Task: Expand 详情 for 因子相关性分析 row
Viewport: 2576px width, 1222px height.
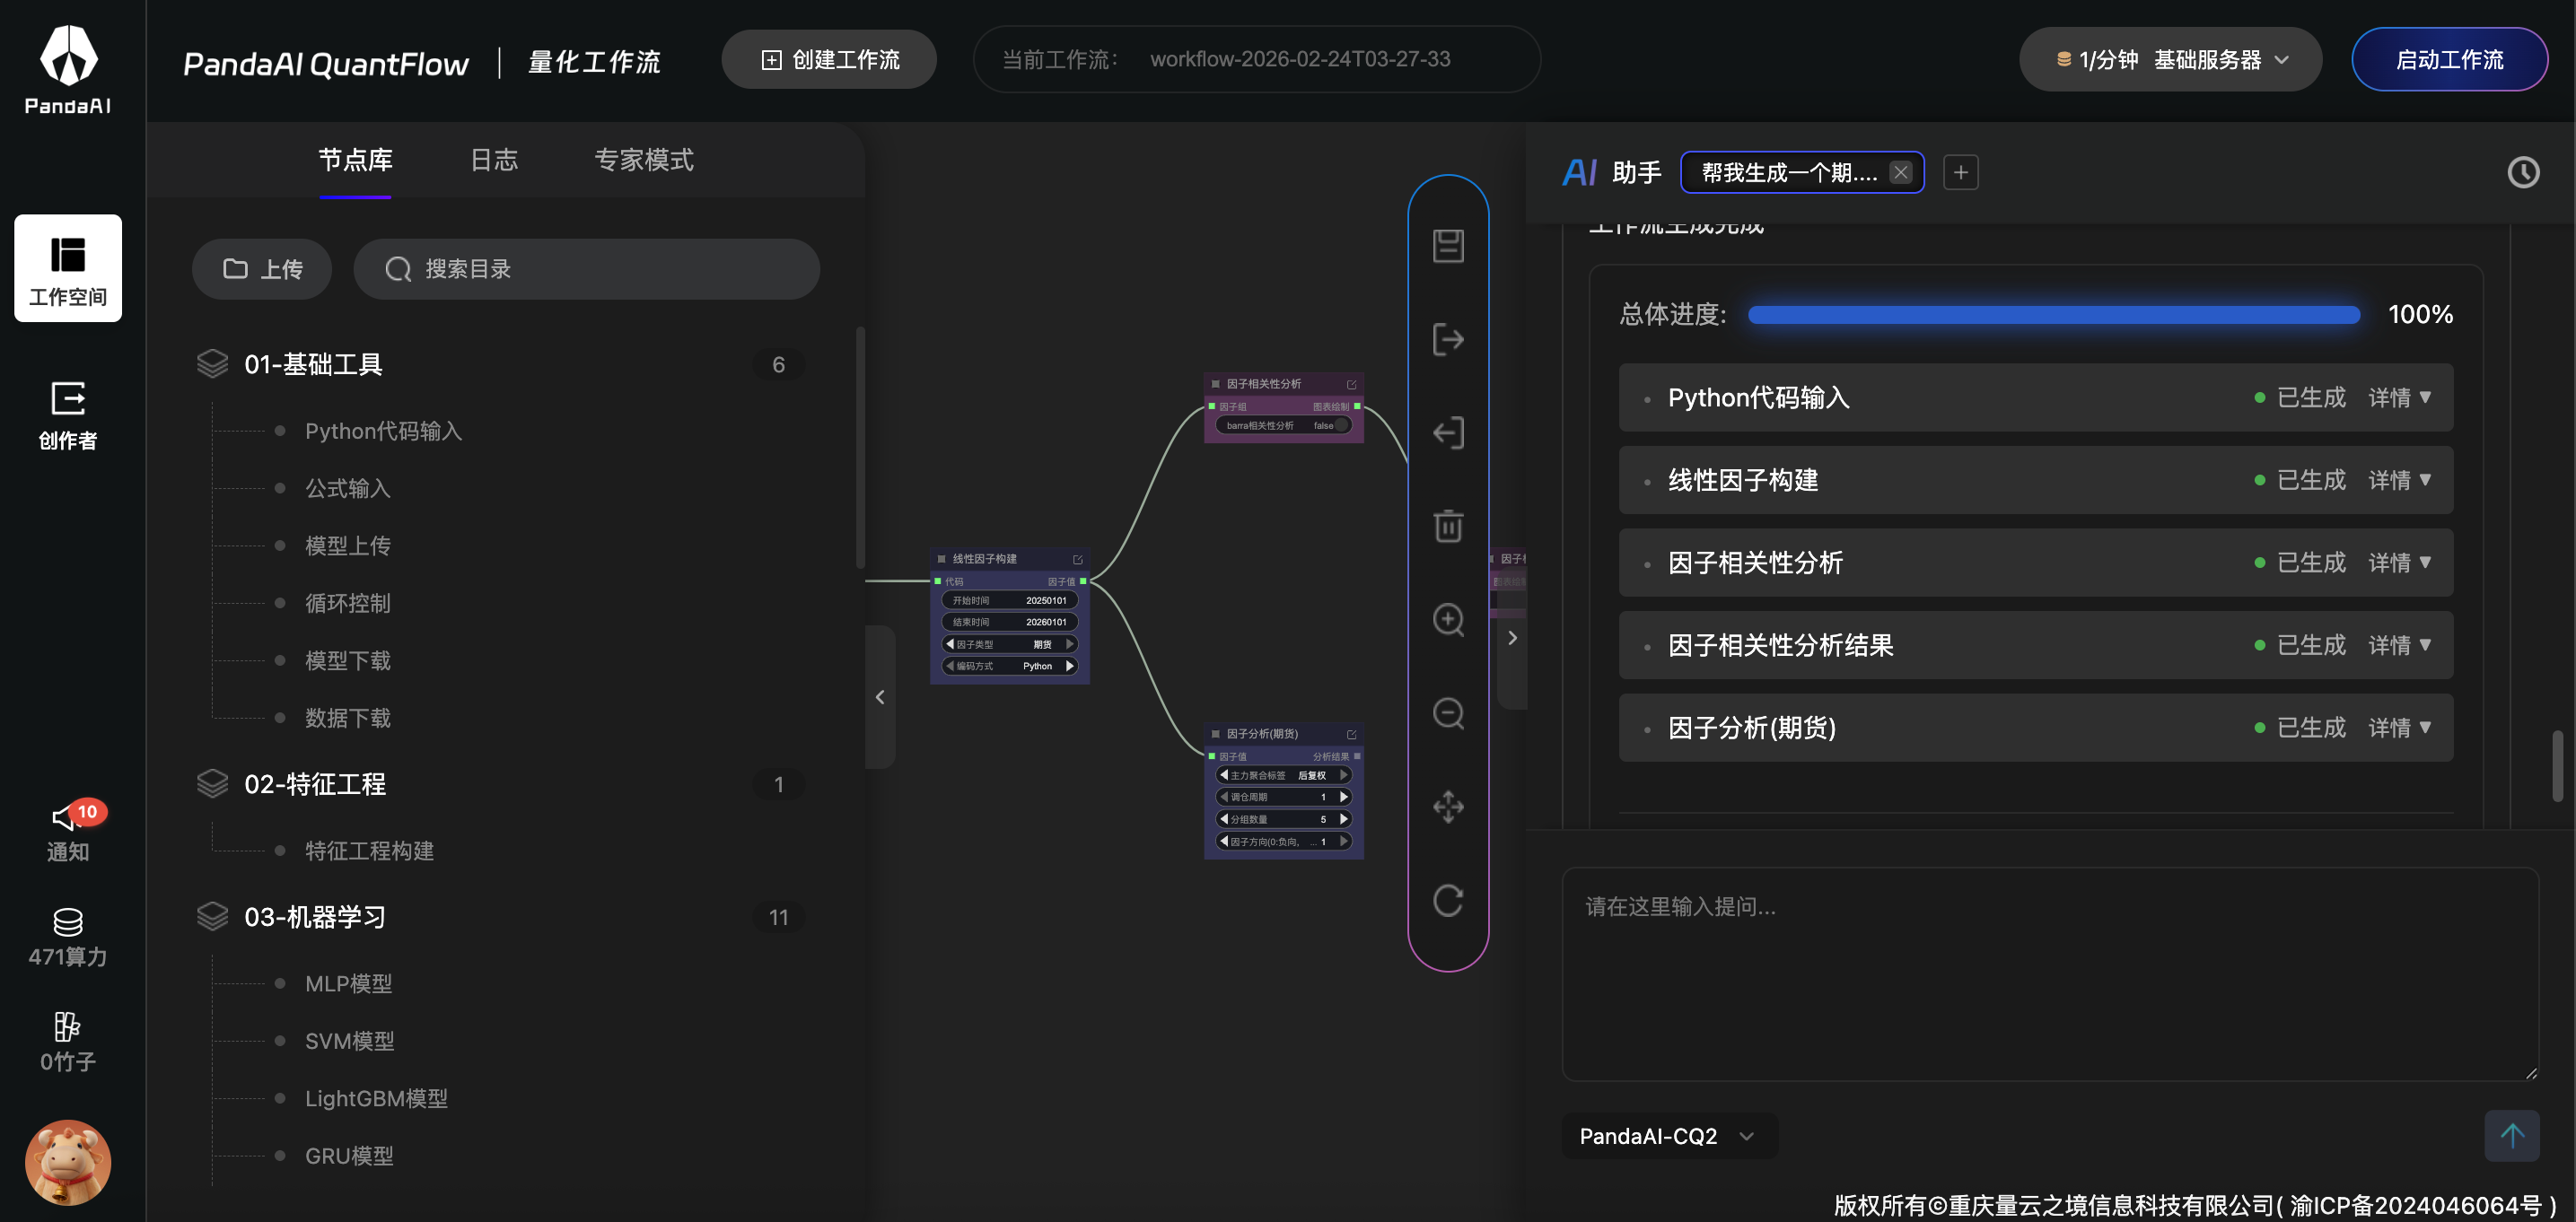Action: coord(2399,563)
